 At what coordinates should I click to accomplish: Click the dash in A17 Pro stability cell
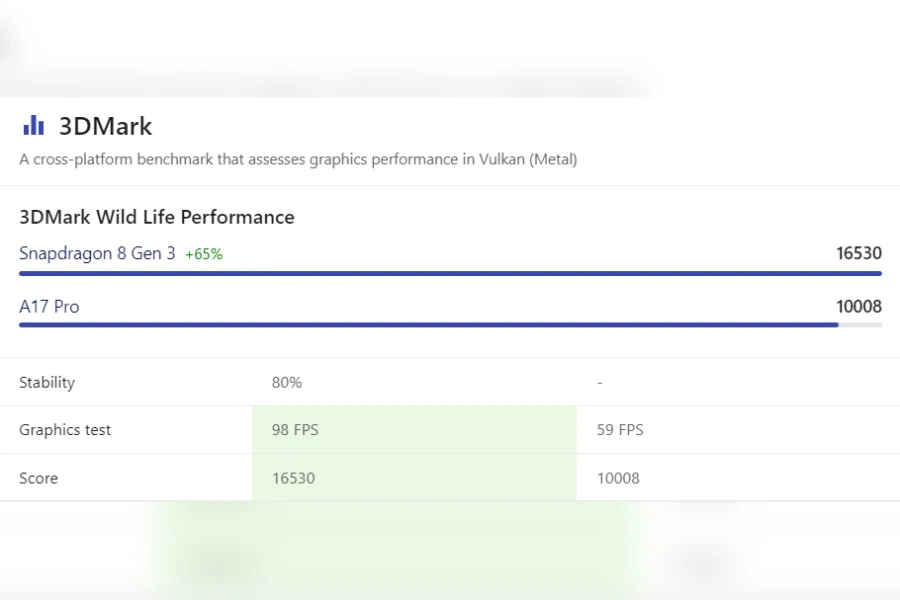pyautogui.click(x=599, y=383)
